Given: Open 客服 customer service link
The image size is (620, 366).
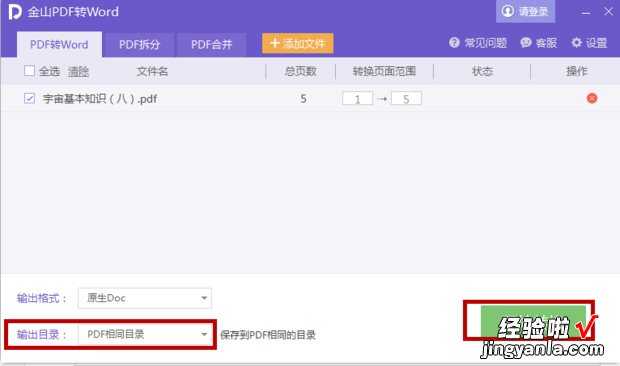Looking at the screenshot, I should click(539, 43).
